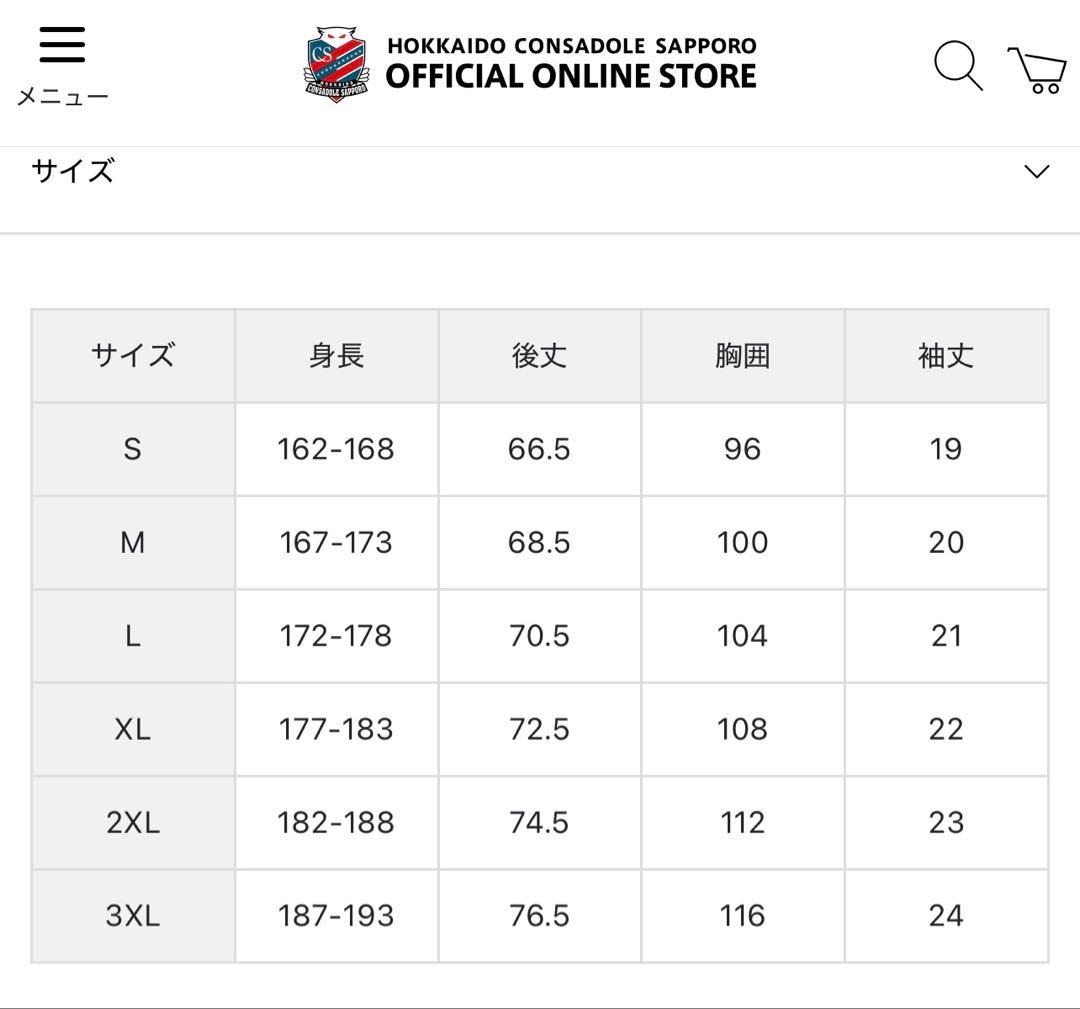The width and height of the screenshot is (1080, 1009).
Task: Click the 胸囲 value 104 for size L
Action: [742, 636]
